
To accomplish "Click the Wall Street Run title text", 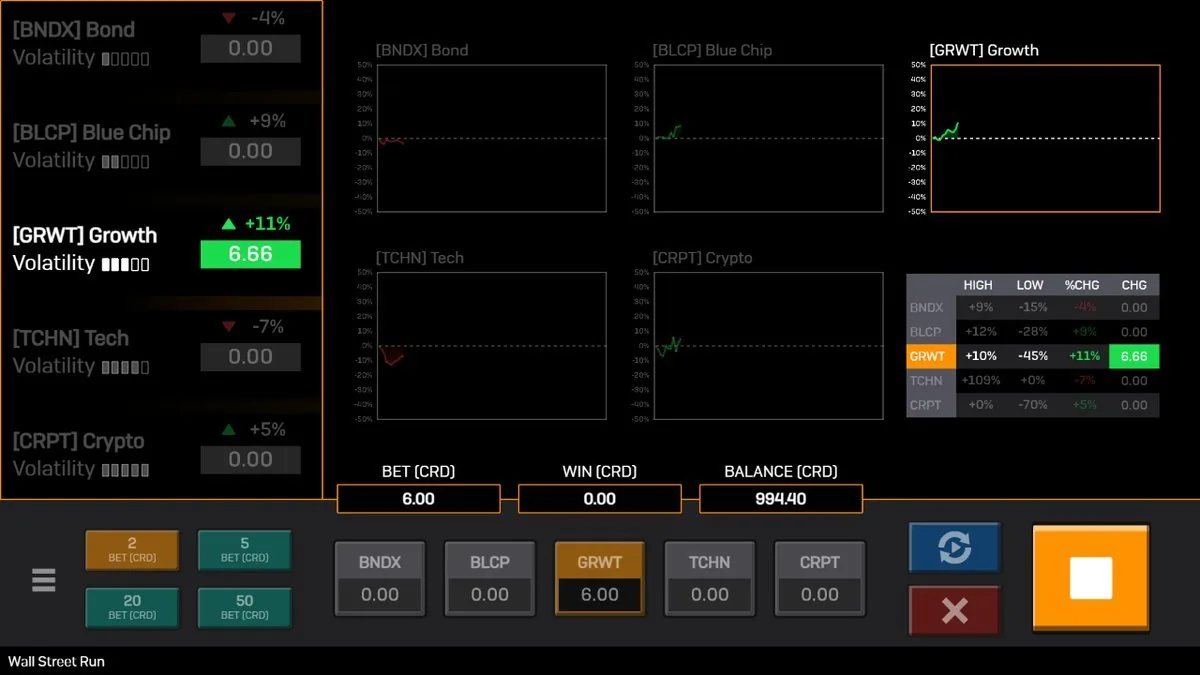I will tap(56, 662).
